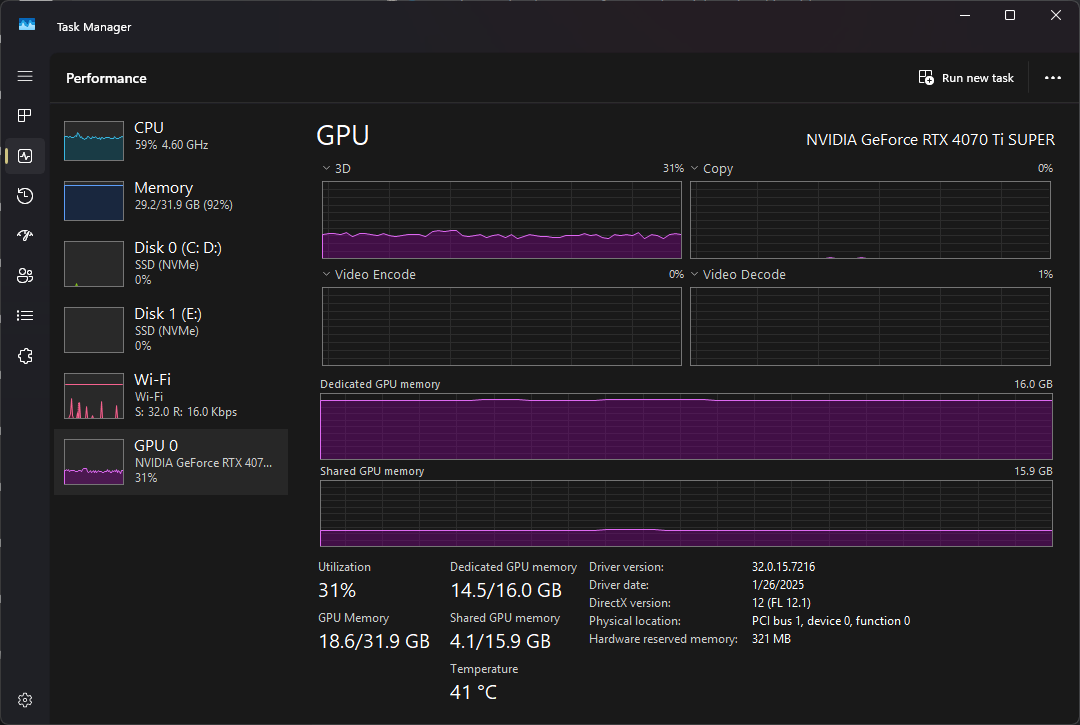Click the Dedicated GPU memory graph
Image resolution: width=1080 pixels, height=725 pixels.
[686, 426]
